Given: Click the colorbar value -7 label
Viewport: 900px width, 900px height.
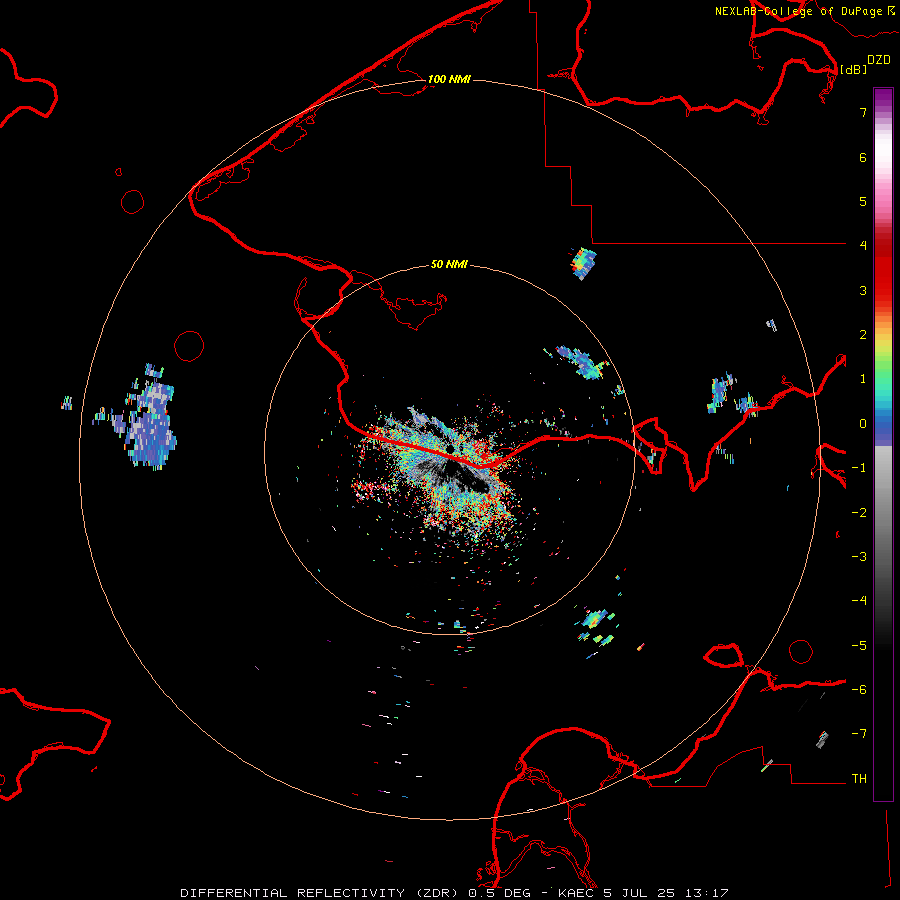Looking at the screenshot, I should (x=859, y=734).
